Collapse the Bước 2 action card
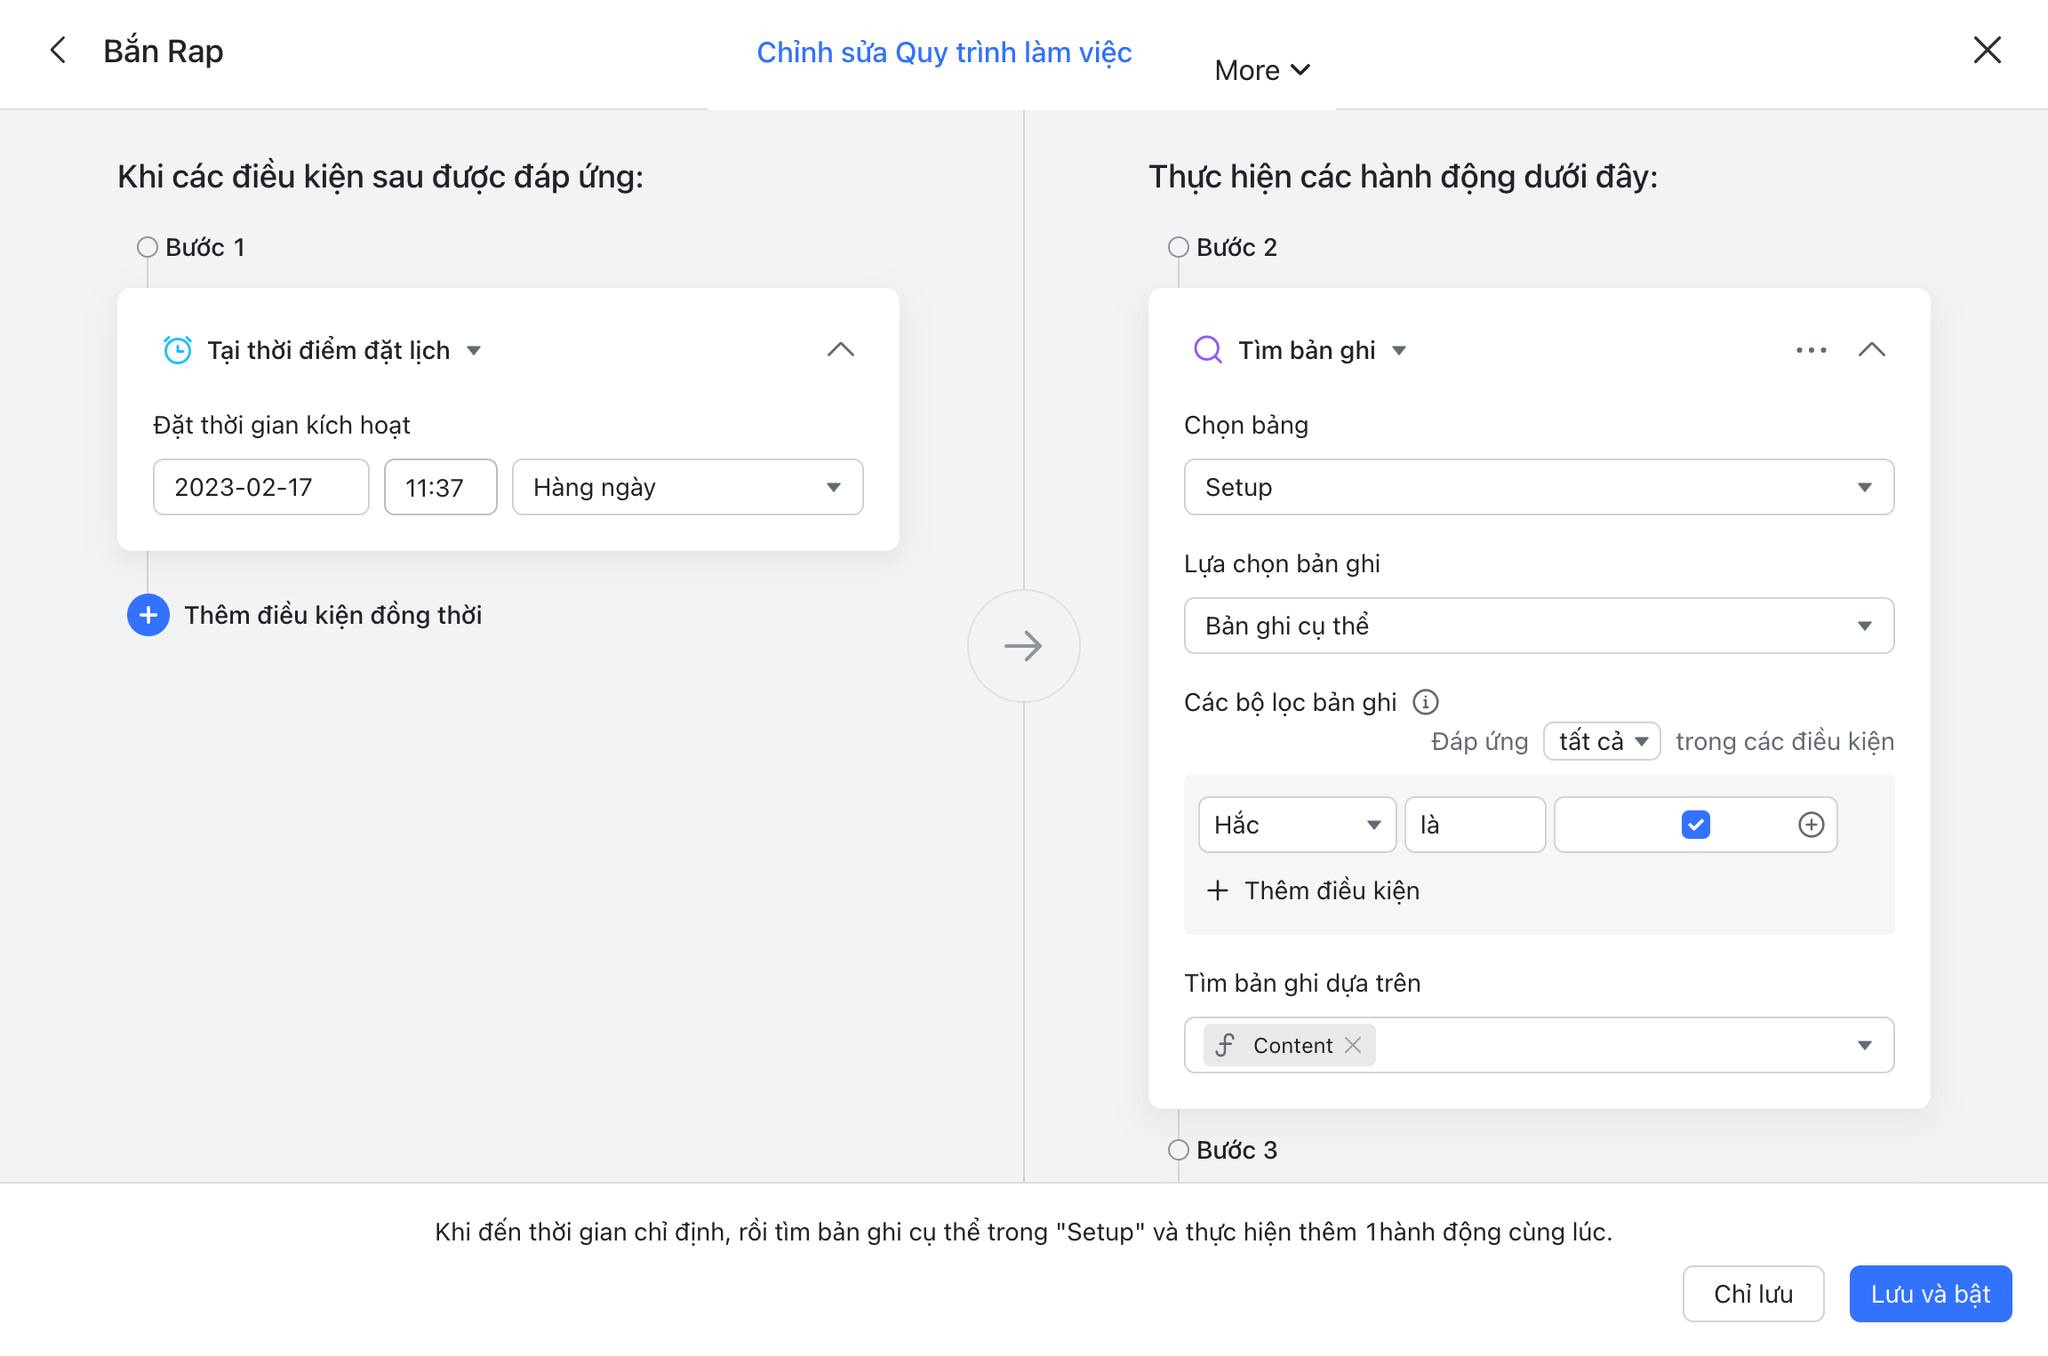Image resolution: width=2048 pixels, height=1356 pixels. 1872,350
